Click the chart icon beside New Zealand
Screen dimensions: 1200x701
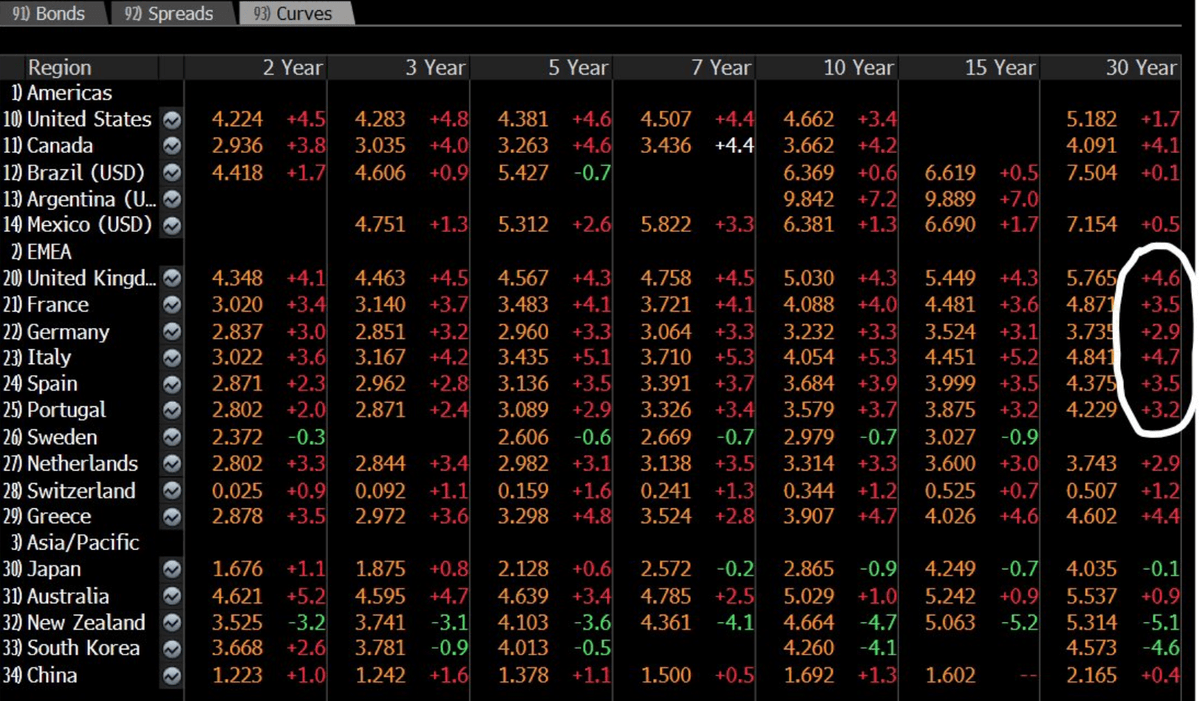point(172,623)
